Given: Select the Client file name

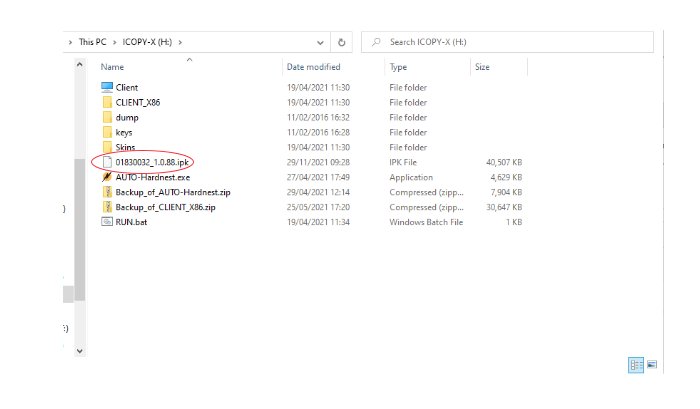Looking at the screenshot, I should pos(127,88).
